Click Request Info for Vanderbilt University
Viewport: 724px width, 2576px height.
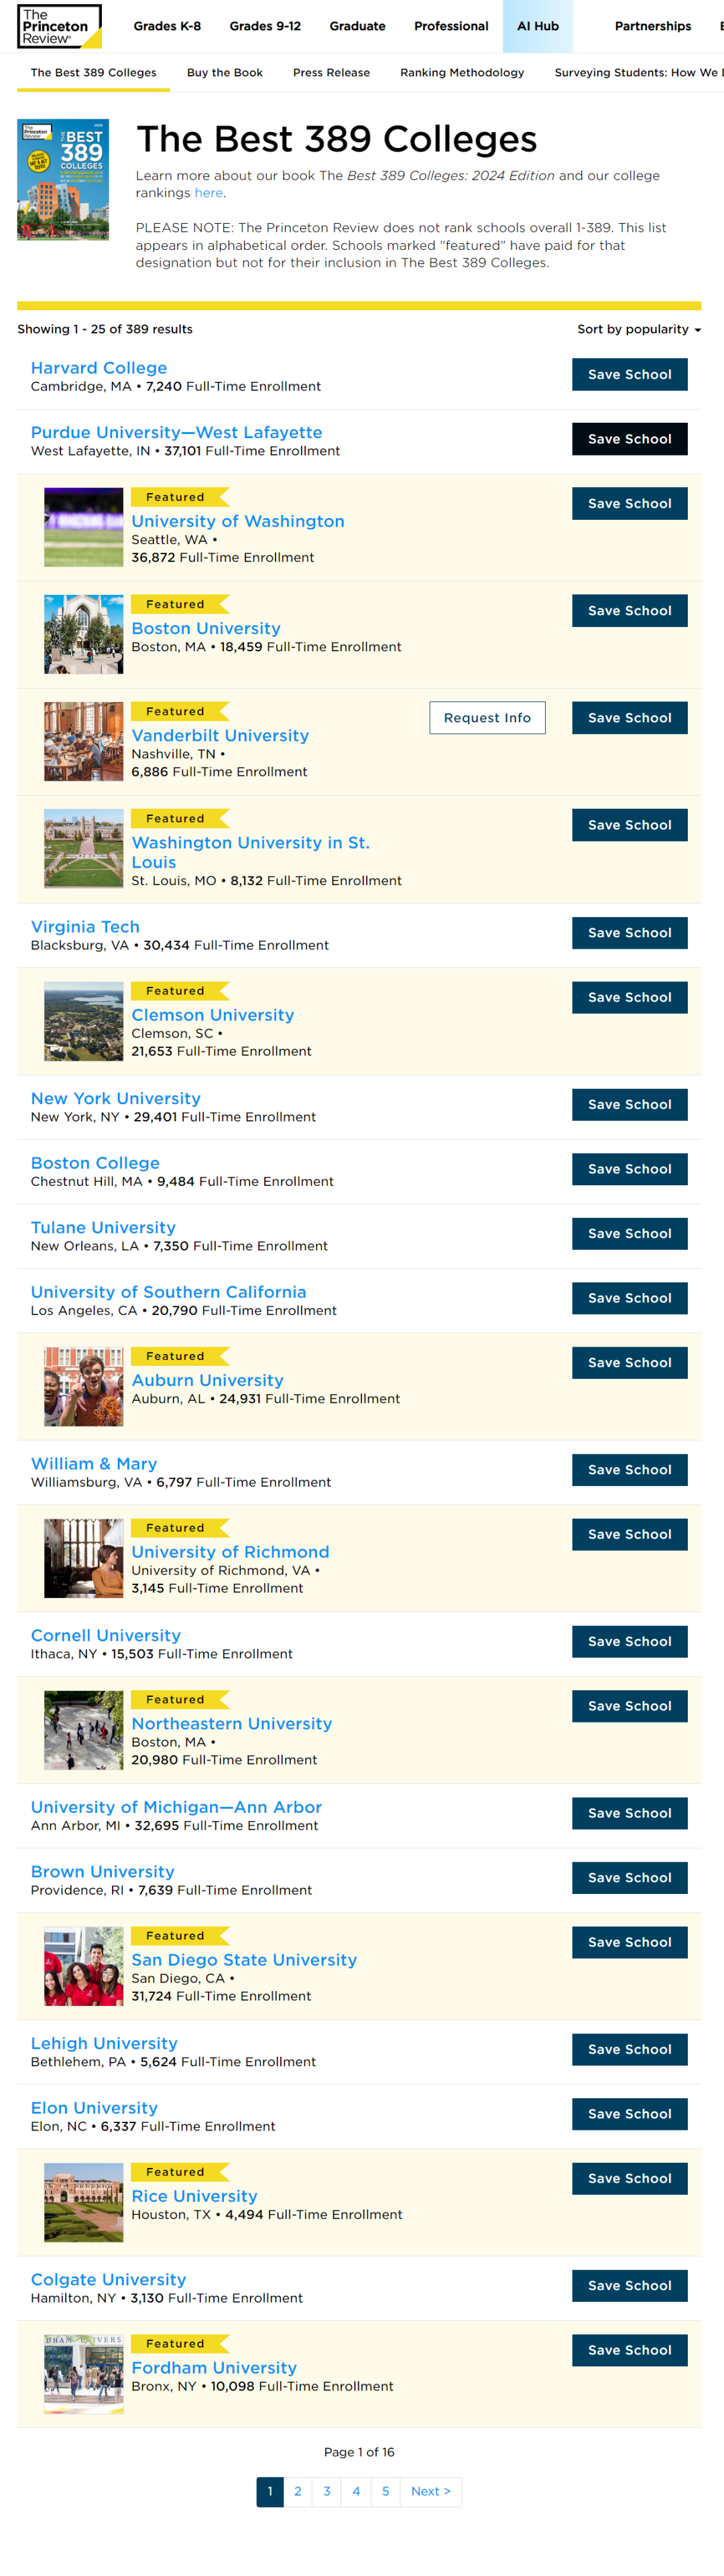[487, 718]
